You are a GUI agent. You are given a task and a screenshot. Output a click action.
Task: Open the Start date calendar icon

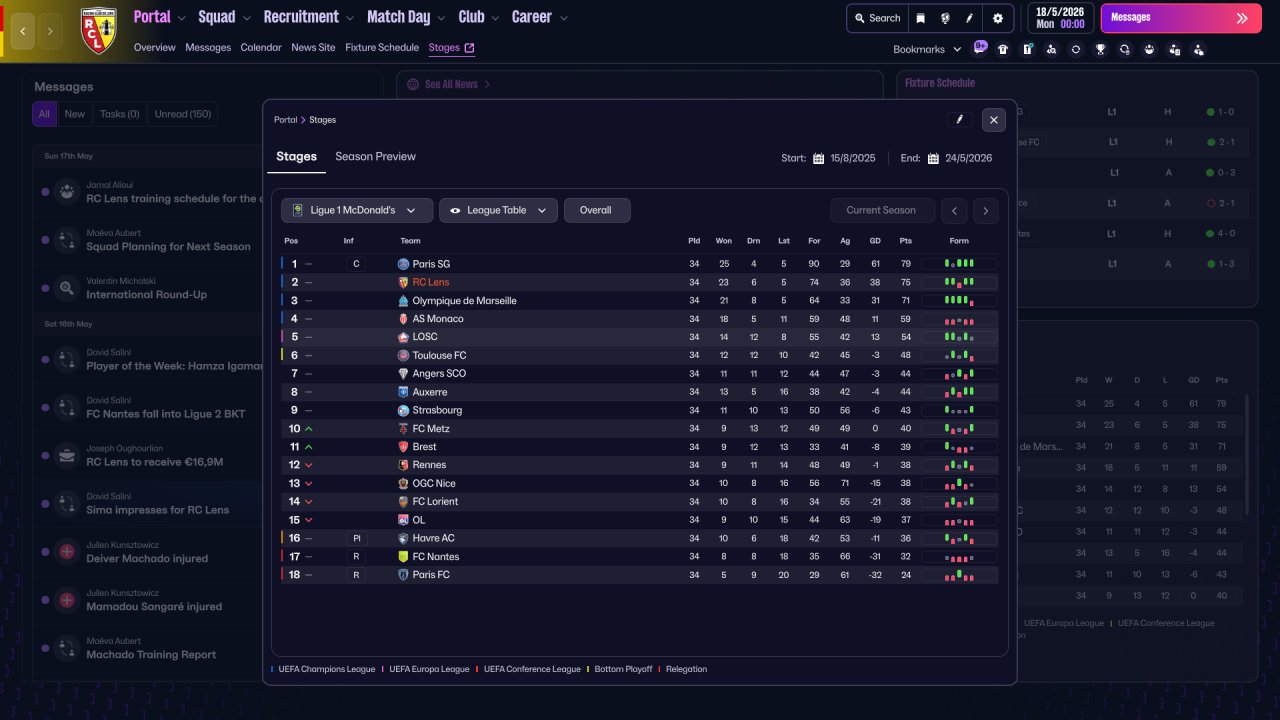pos(818,158)
